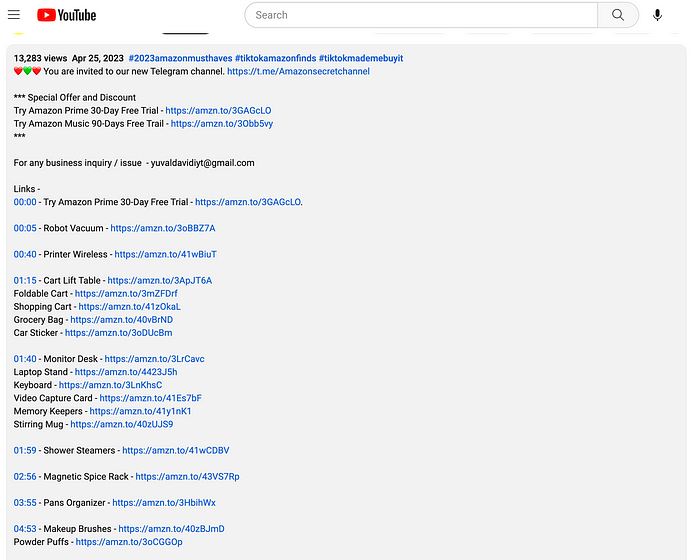Open the Stirring Mug link
This screenshot has height=560, width=700.
[122, 424]
